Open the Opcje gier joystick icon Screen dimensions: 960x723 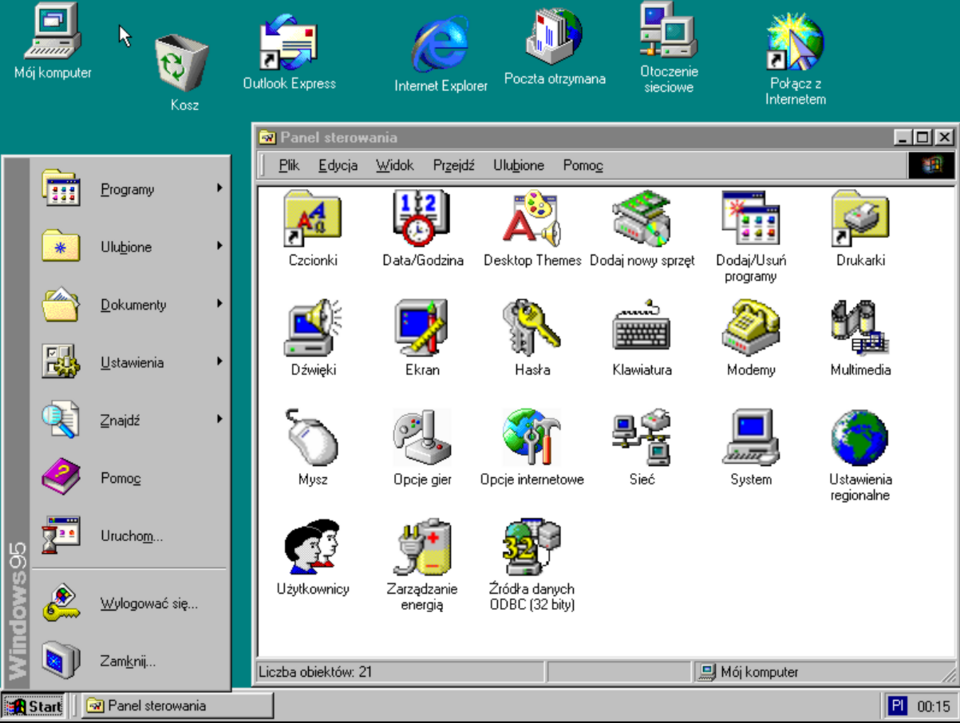422,437
